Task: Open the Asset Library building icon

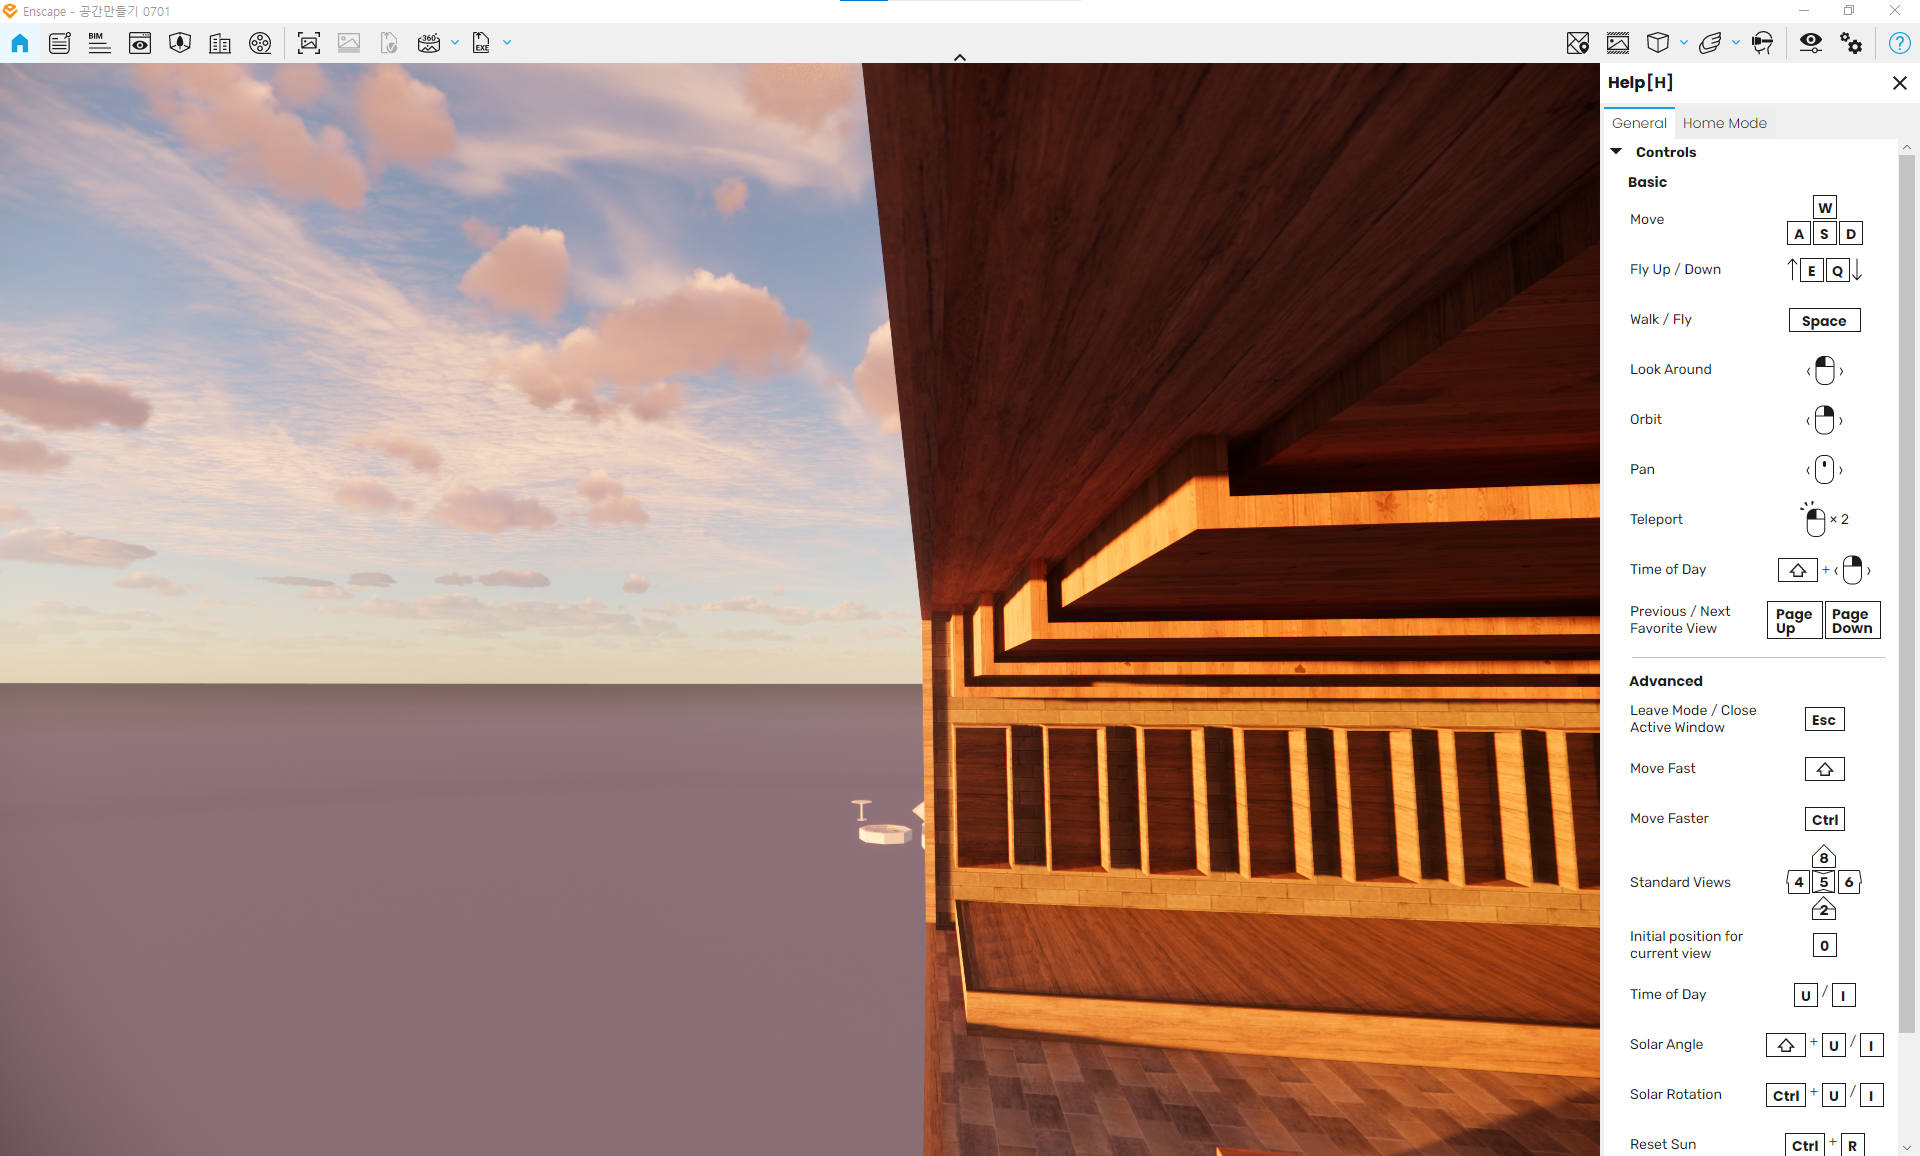Action: point(220,43)
